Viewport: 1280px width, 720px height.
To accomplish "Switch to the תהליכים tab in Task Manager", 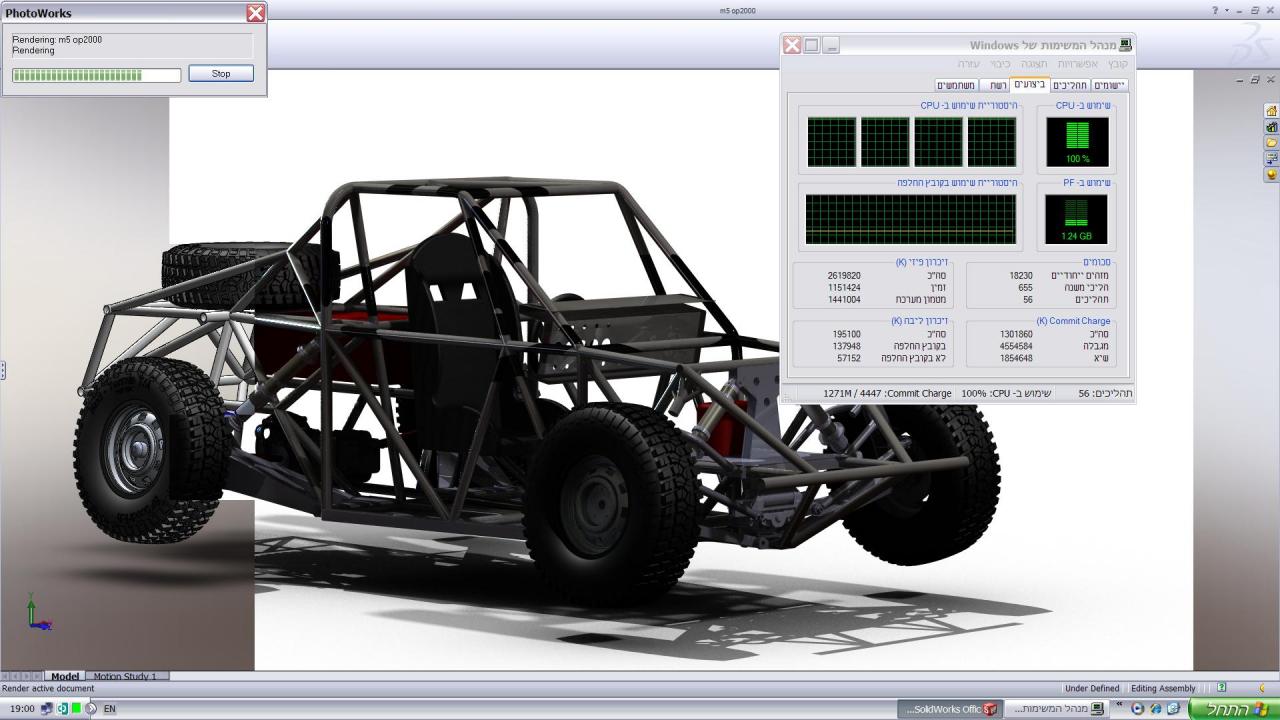I will (x=1070, y=85).
